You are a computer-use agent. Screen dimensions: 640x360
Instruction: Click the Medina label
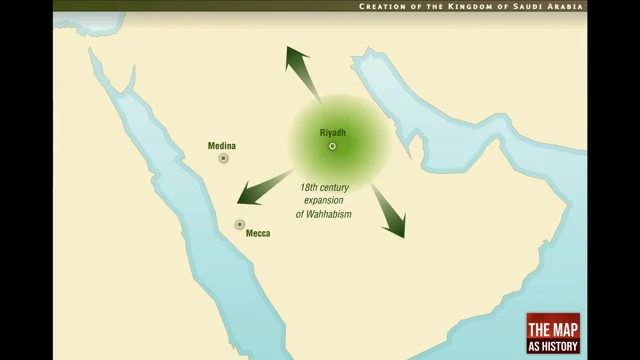point(222,146)
